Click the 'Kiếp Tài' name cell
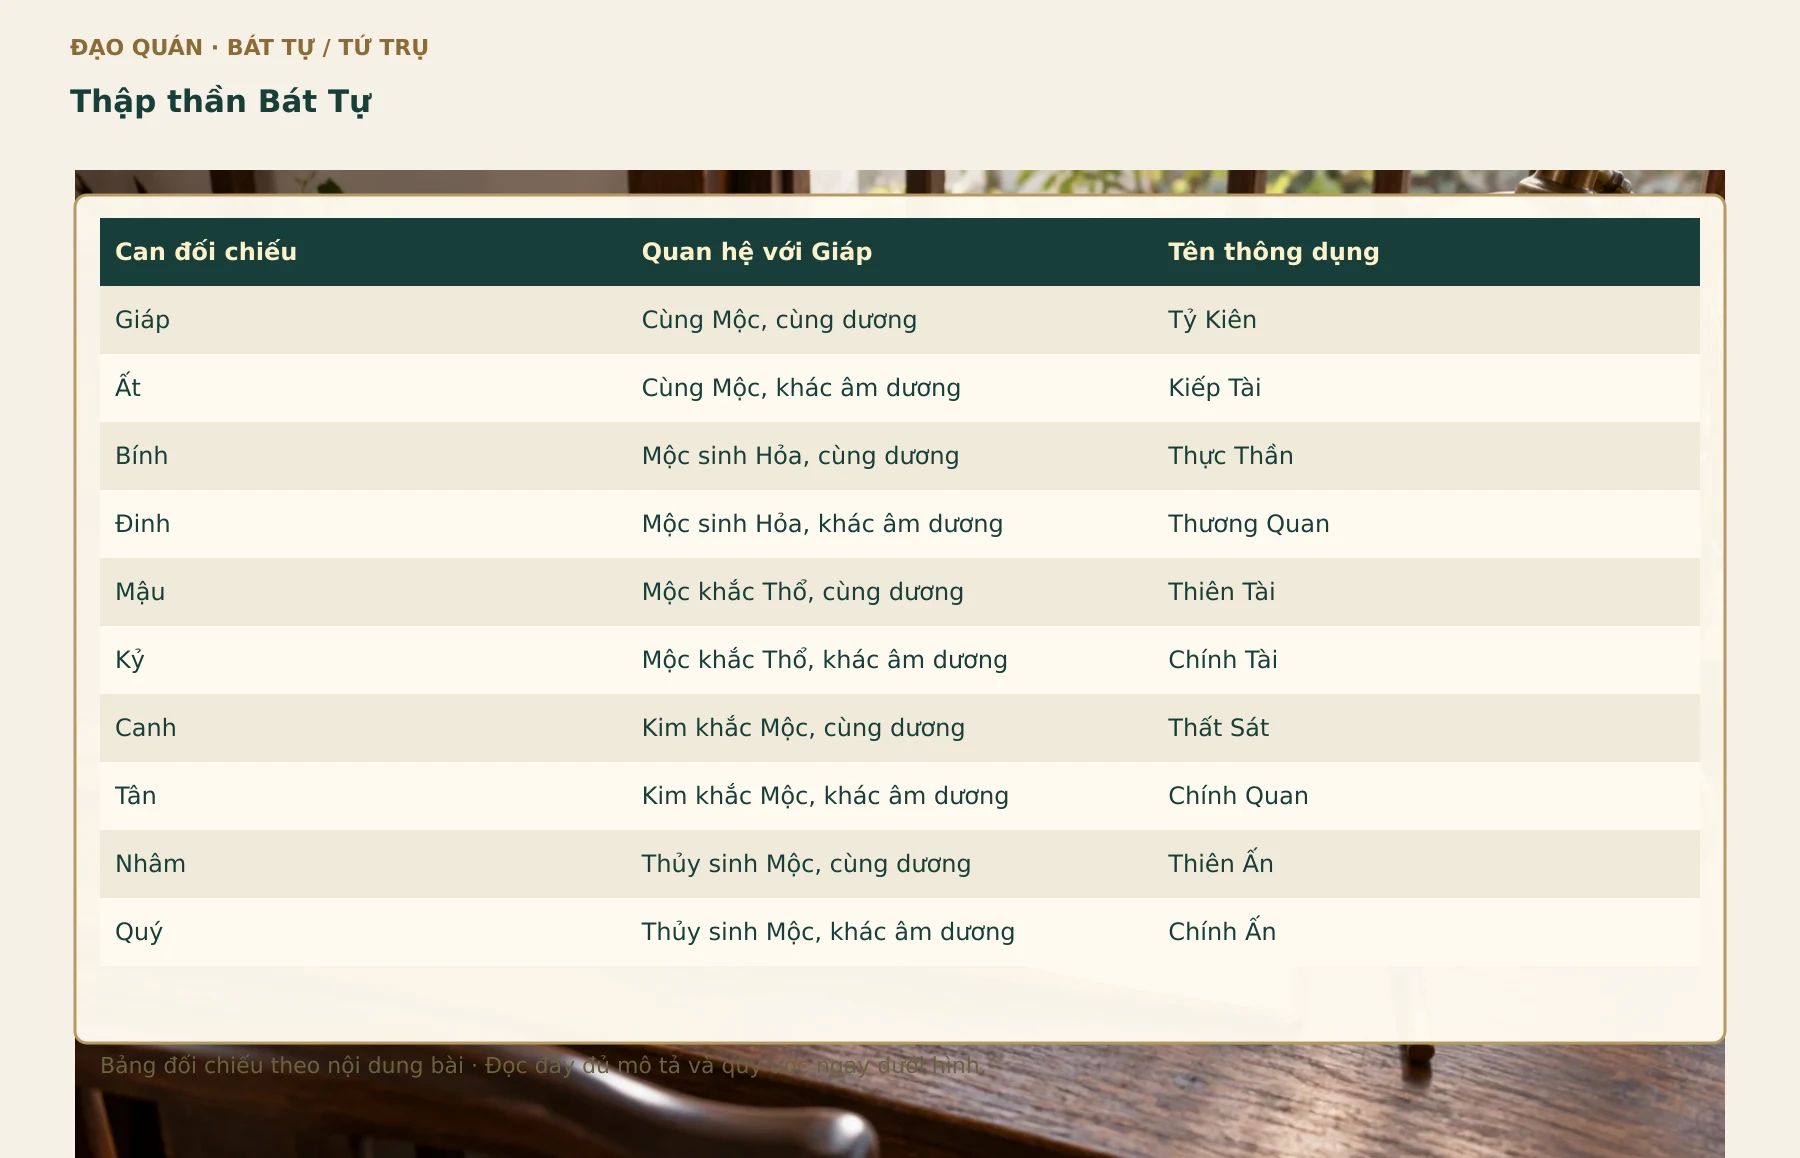The width and height of the screenshot is (1800, 1158). pos(1427,388)
